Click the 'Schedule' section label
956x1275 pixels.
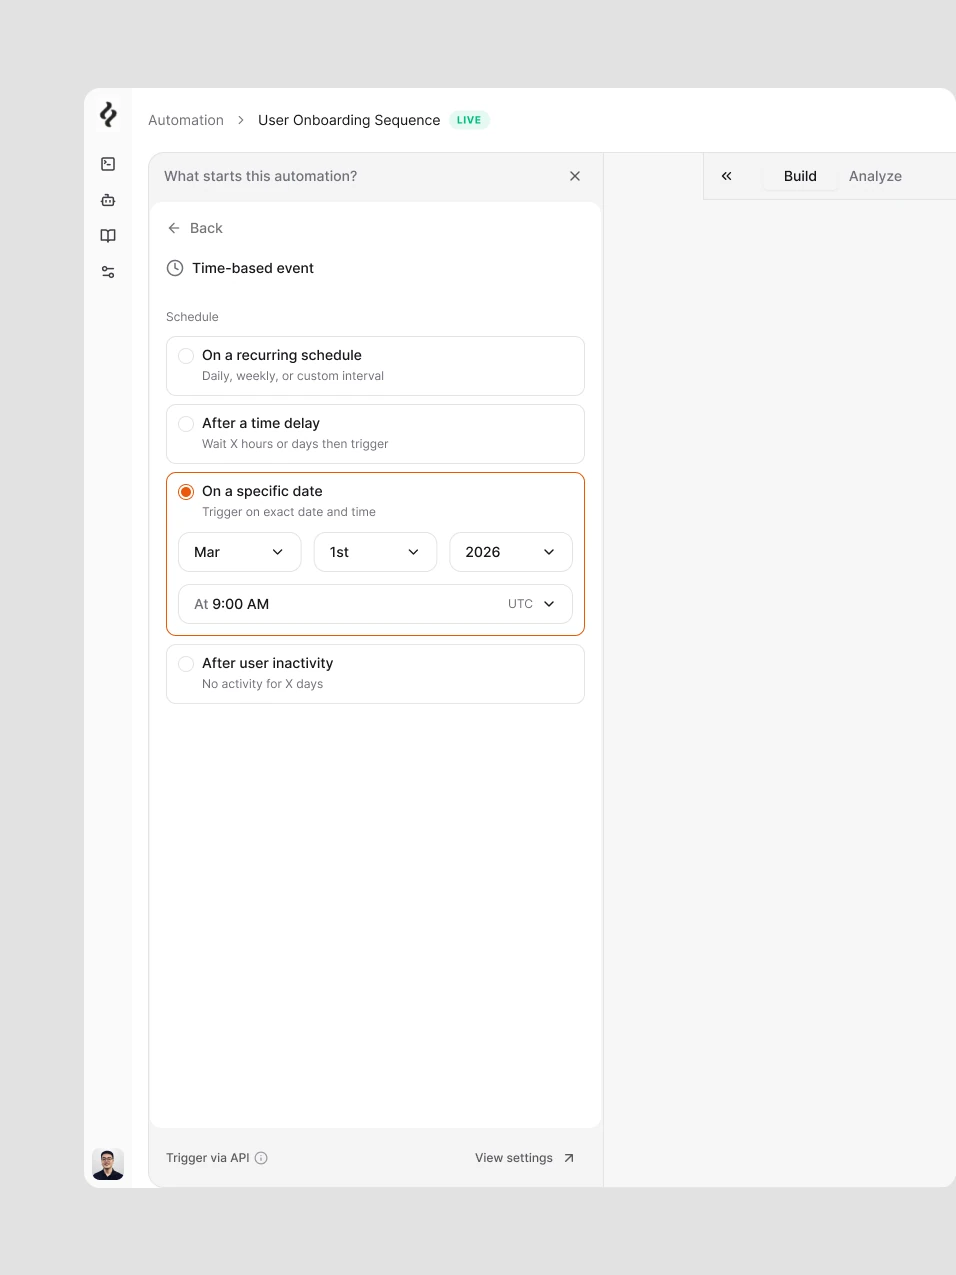[192, 317]
